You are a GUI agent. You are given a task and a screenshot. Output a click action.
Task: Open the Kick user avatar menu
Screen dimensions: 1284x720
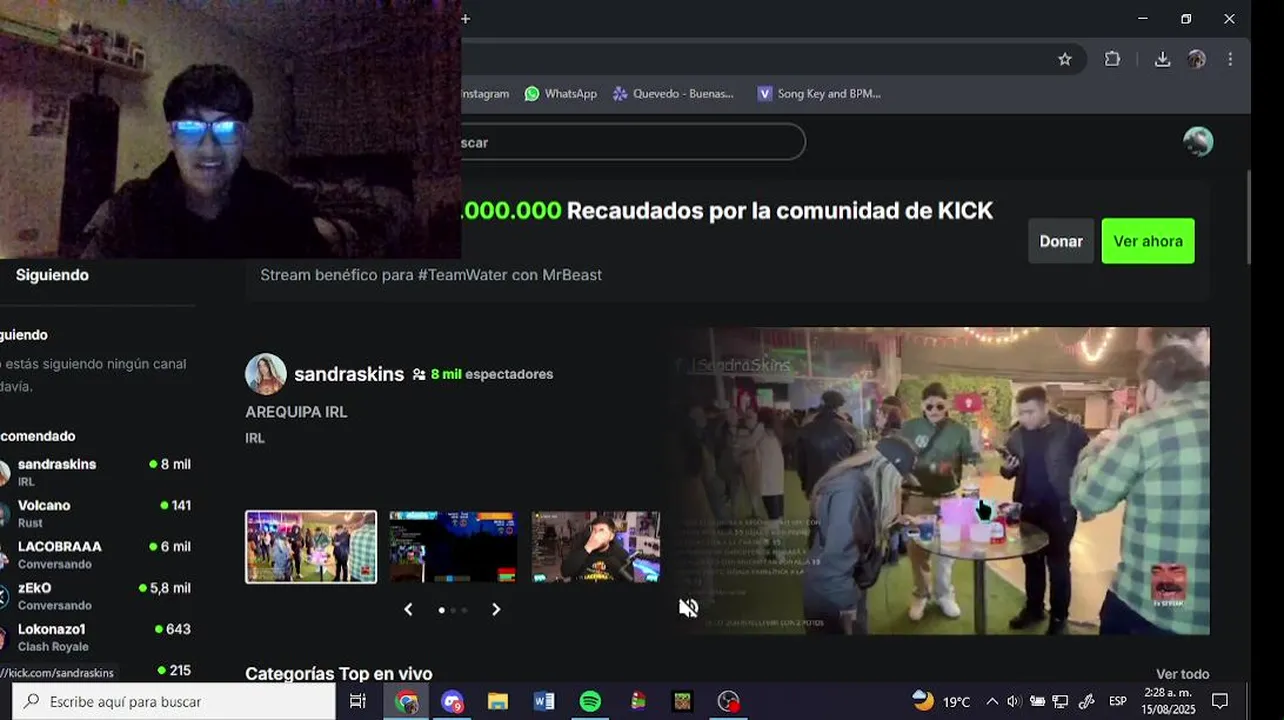pos(1198,142)
